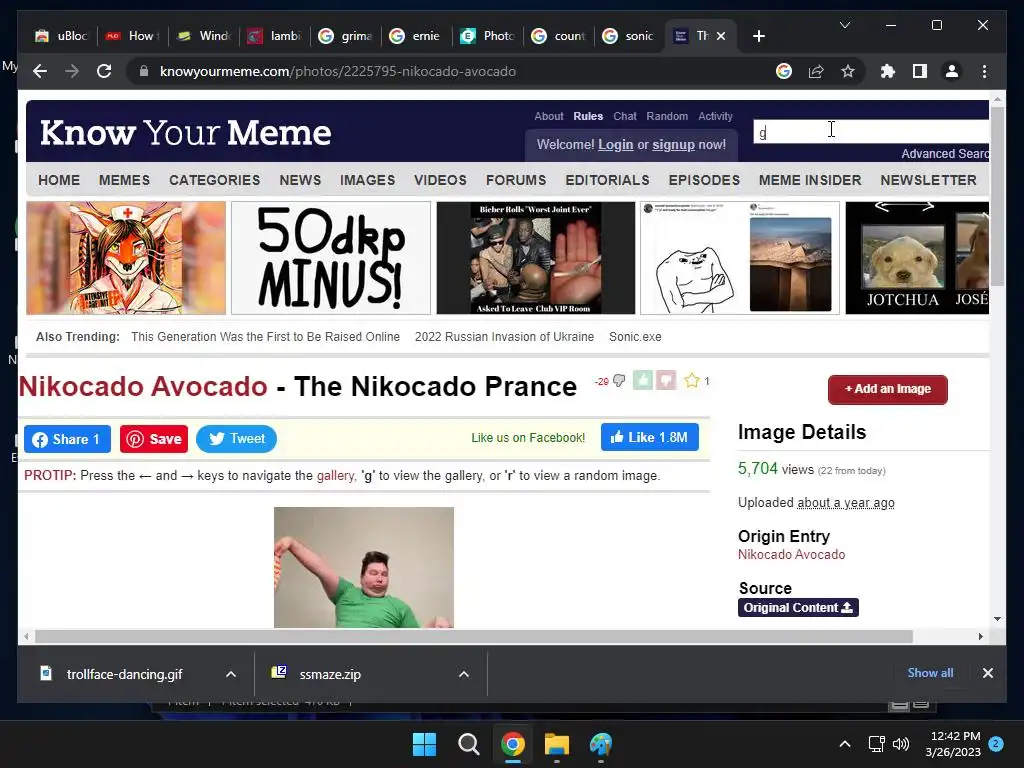Go back using the browser back arrow
The width and height of the screenshot is (1024, 768).
click(x=40, y=71)
